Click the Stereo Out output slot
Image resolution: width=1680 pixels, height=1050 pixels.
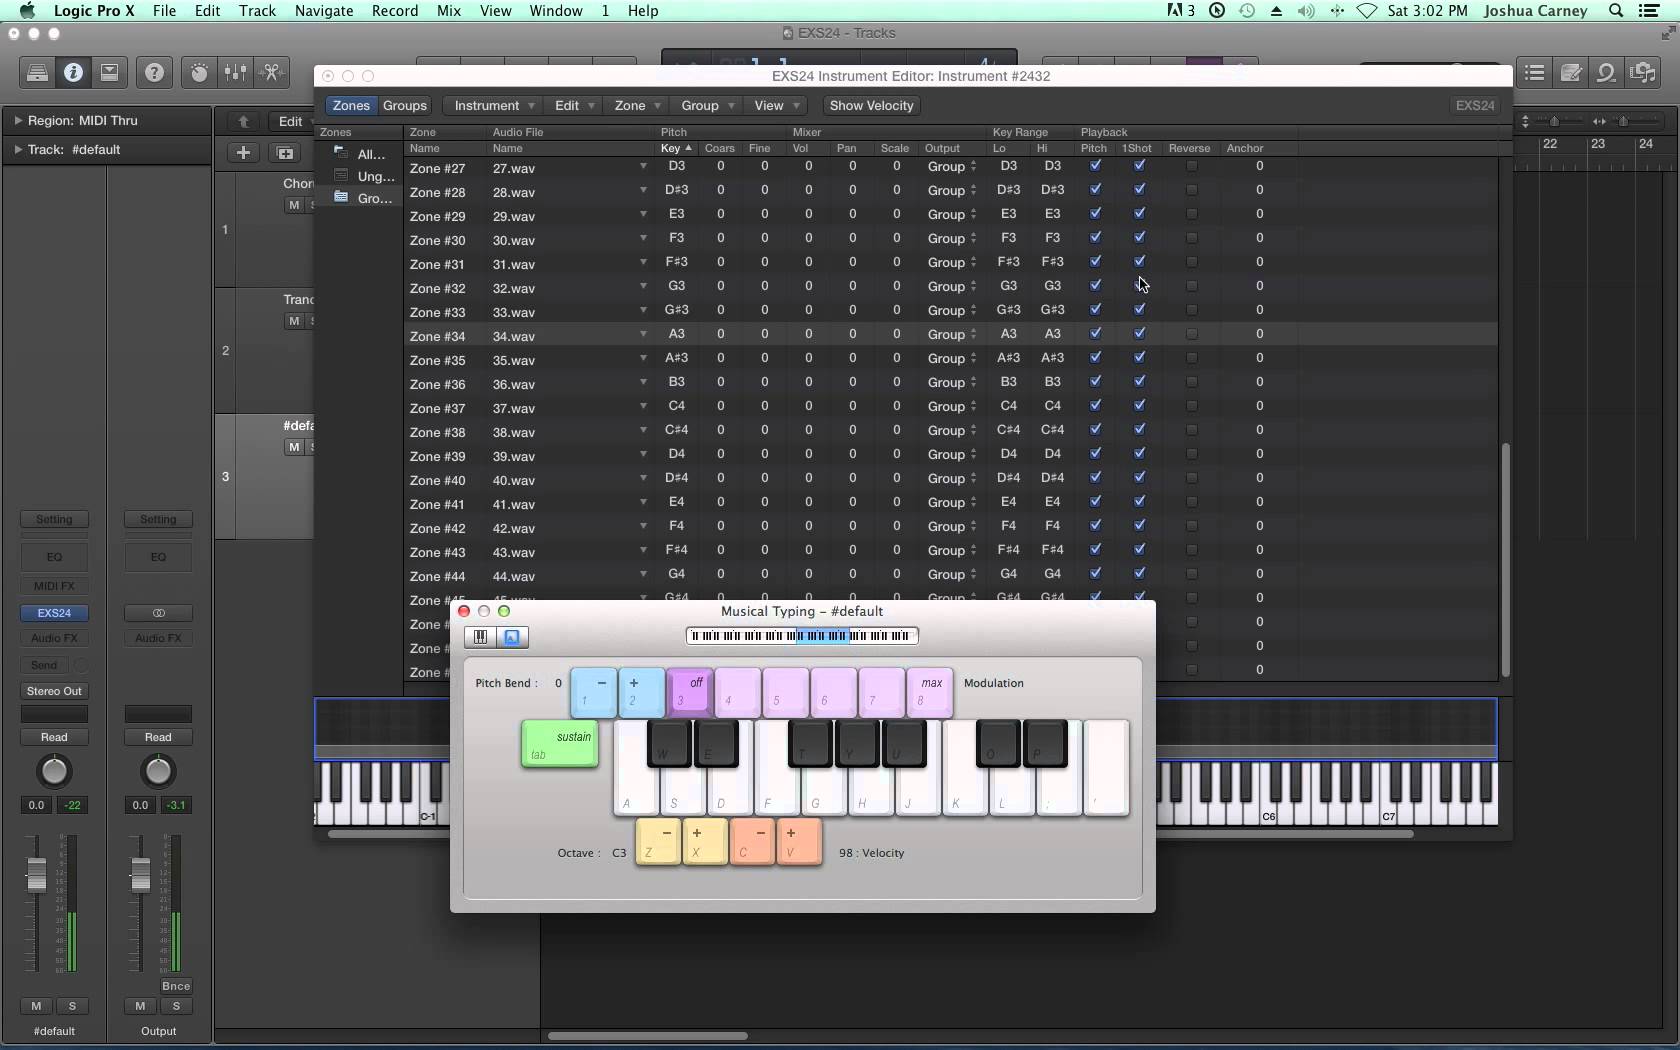coord(54,691)
